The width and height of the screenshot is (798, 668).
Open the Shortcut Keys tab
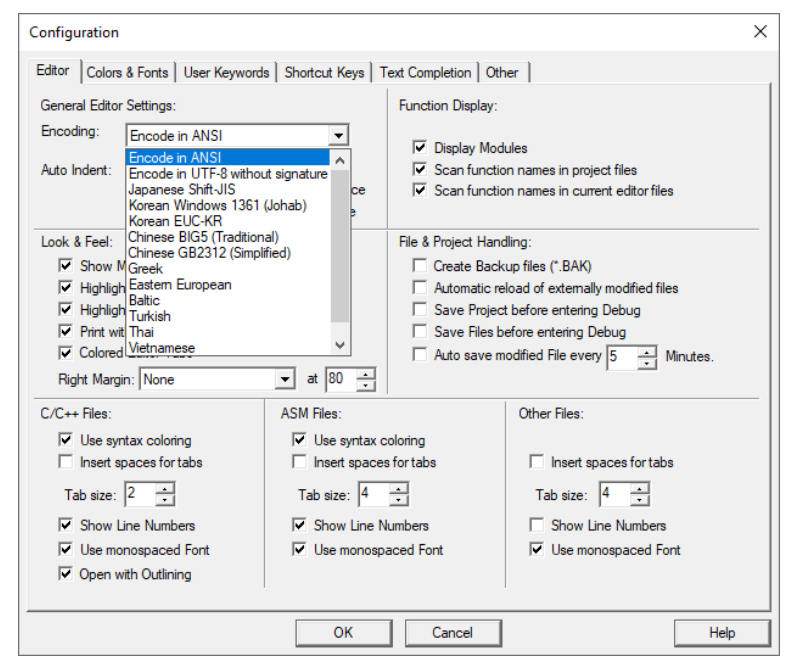pos(324,72)
